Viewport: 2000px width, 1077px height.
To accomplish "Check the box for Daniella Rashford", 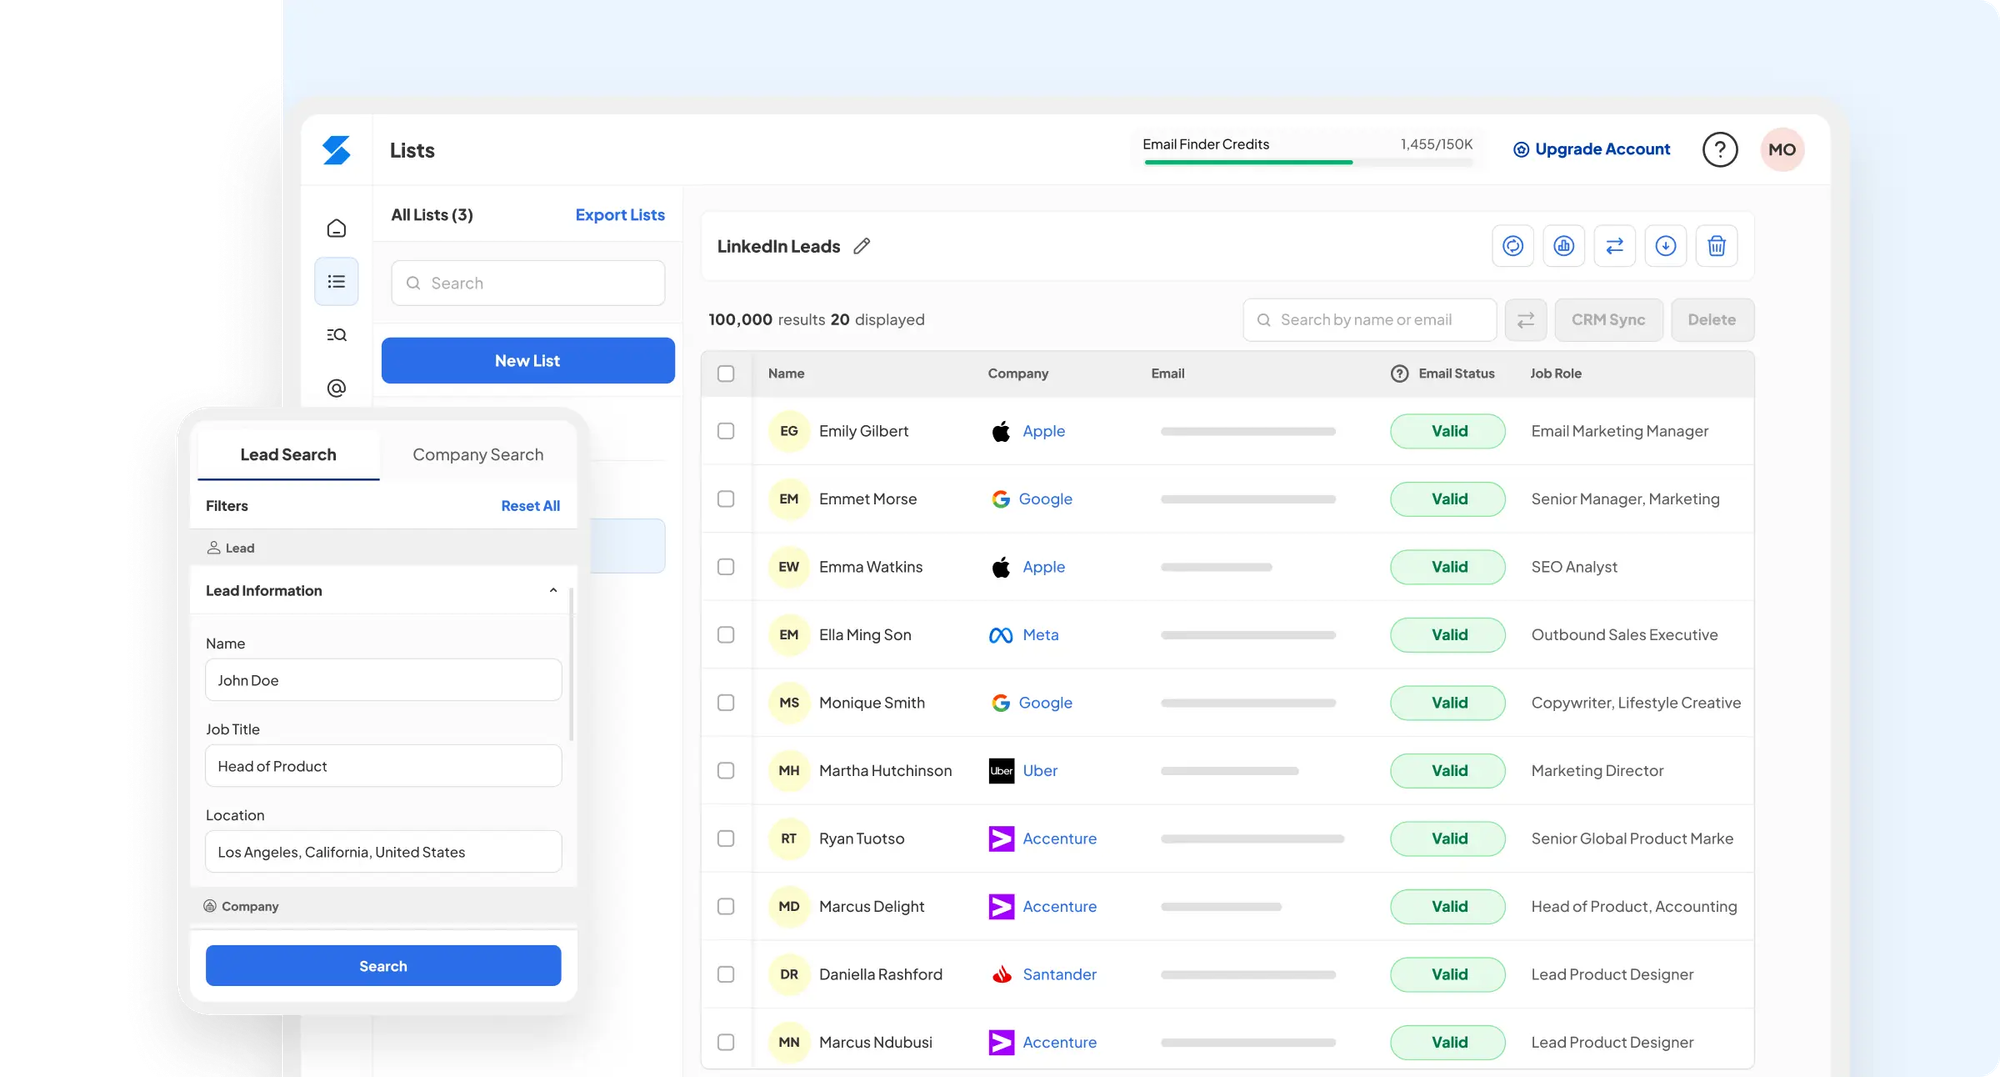I will point(726,975).
